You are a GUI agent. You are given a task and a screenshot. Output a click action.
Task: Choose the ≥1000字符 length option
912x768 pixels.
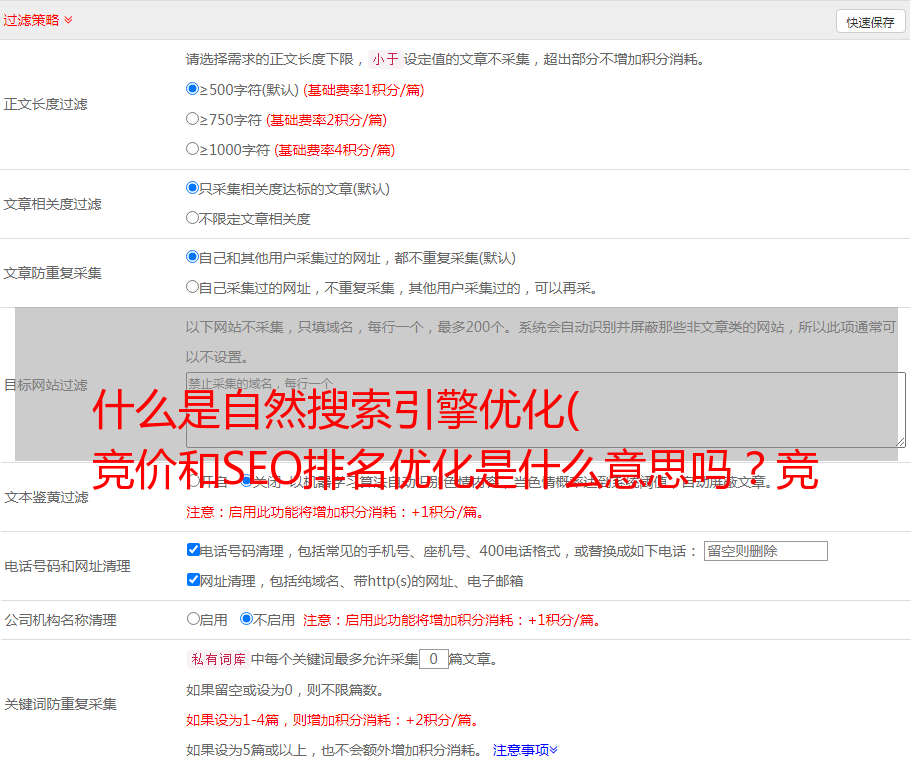193,149
